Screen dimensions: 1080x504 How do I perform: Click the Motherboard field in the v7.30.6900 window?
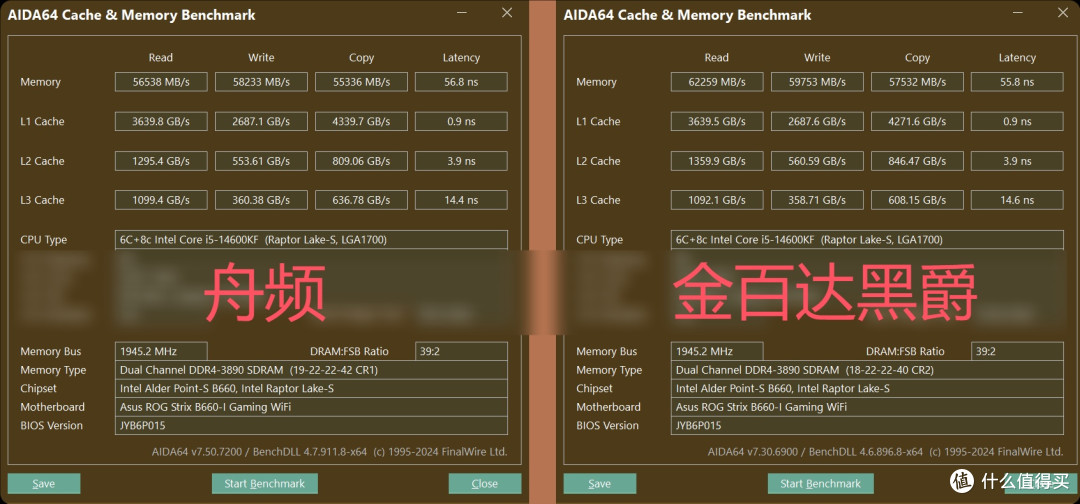(x=867, y=407)
